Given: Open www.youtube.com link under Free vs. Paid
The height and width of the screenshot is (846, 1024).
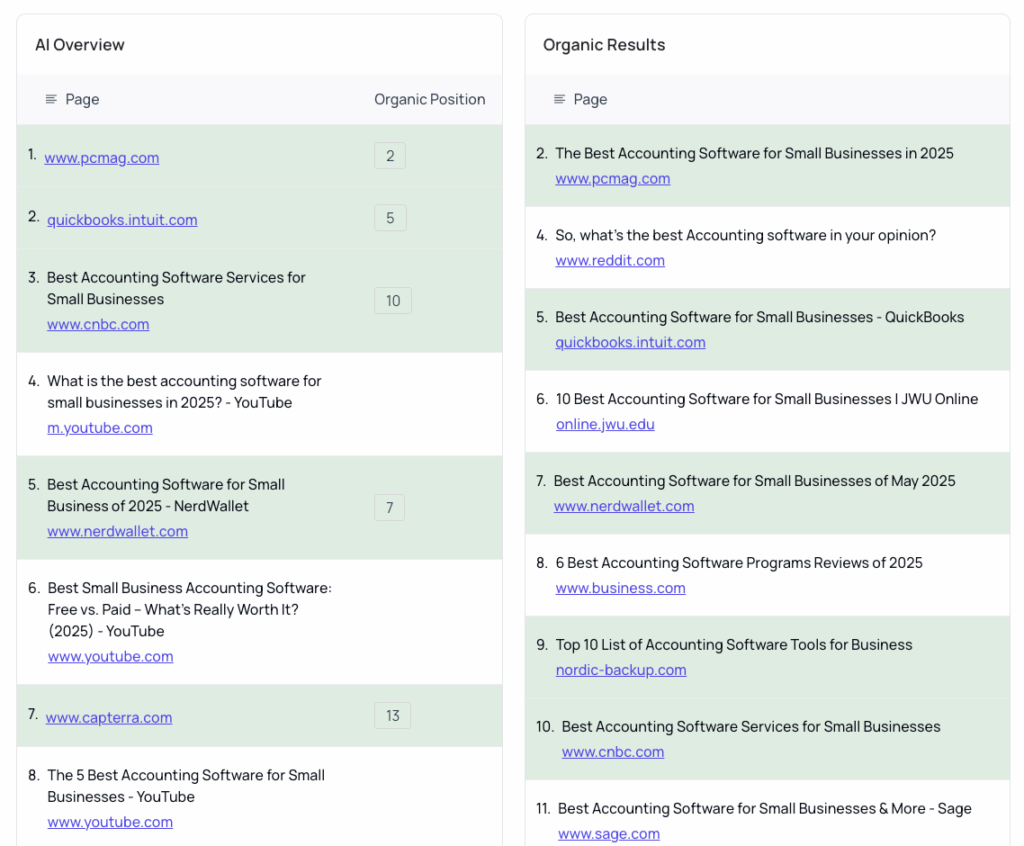Looking at the screenshot, I should pos(110,656).
